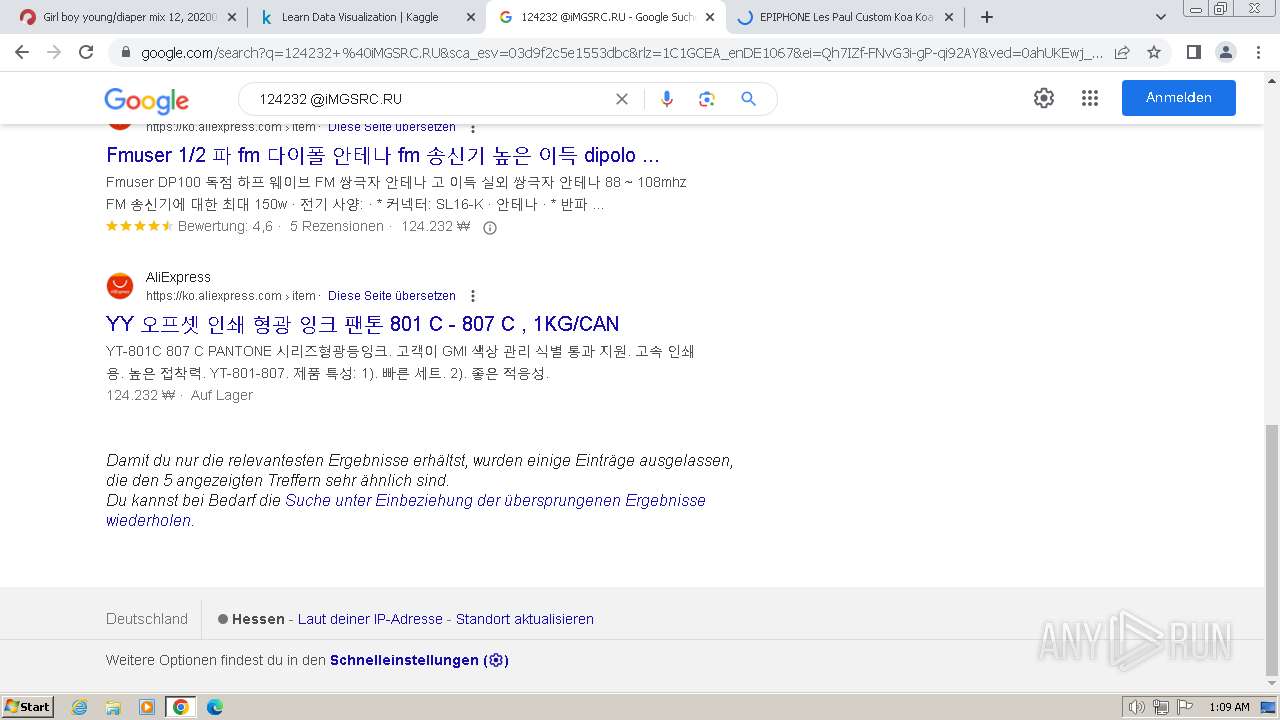Open Chrome three-dot menu
The width and height of the screenshot is (1280, 720).
(1257, 52)
